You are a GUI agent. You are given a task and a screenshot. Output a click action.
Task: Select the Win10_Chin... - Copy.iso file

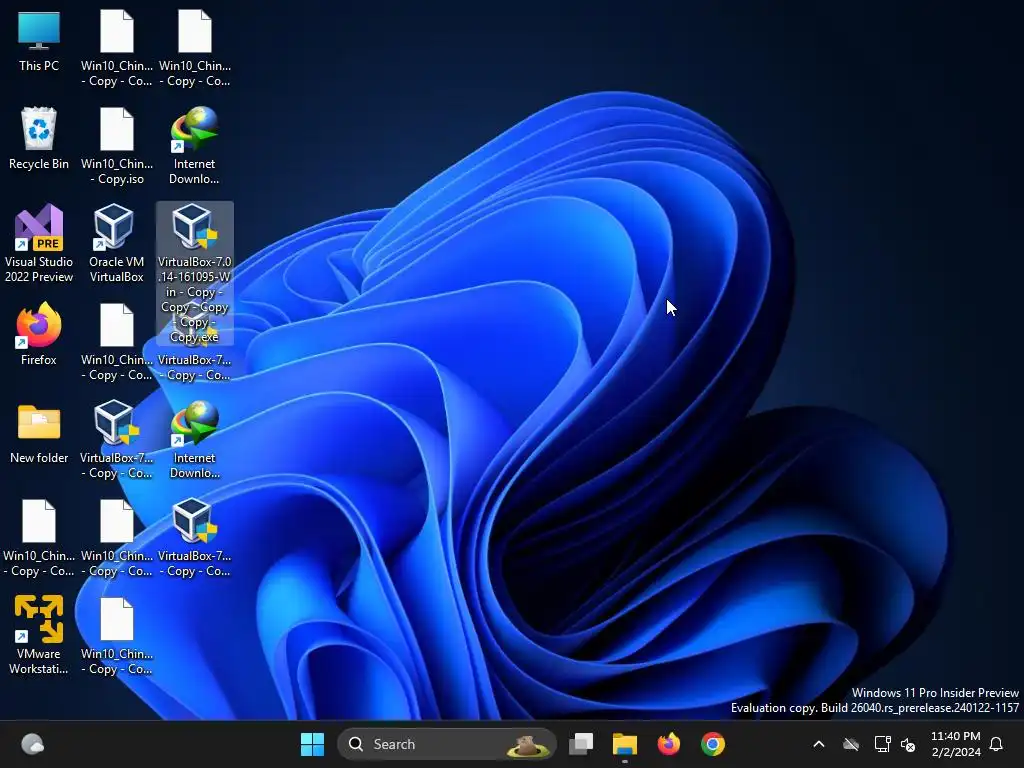116,146
